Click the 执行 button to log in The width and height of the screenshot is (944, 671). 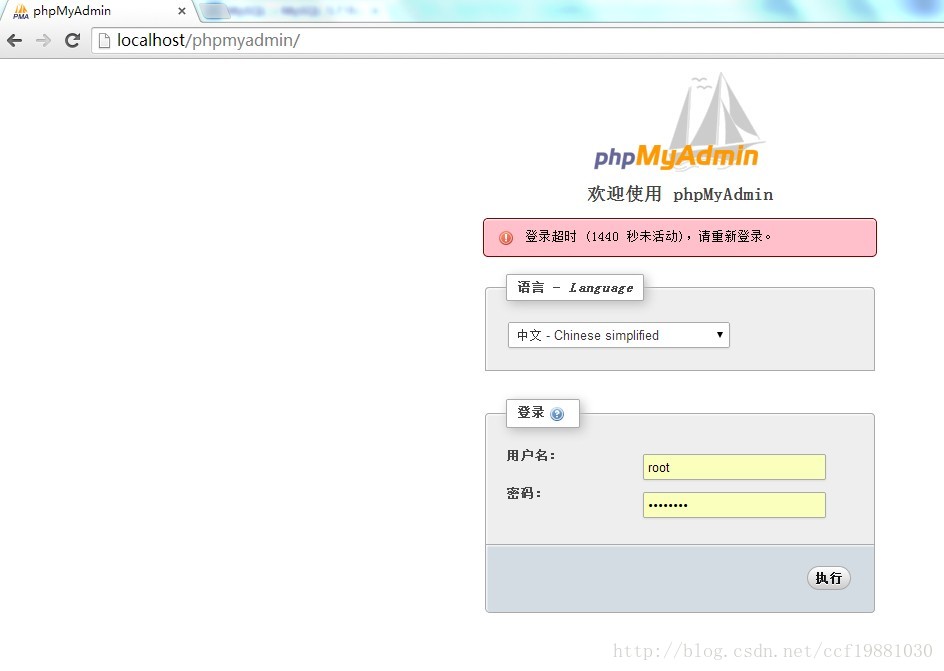828,578
